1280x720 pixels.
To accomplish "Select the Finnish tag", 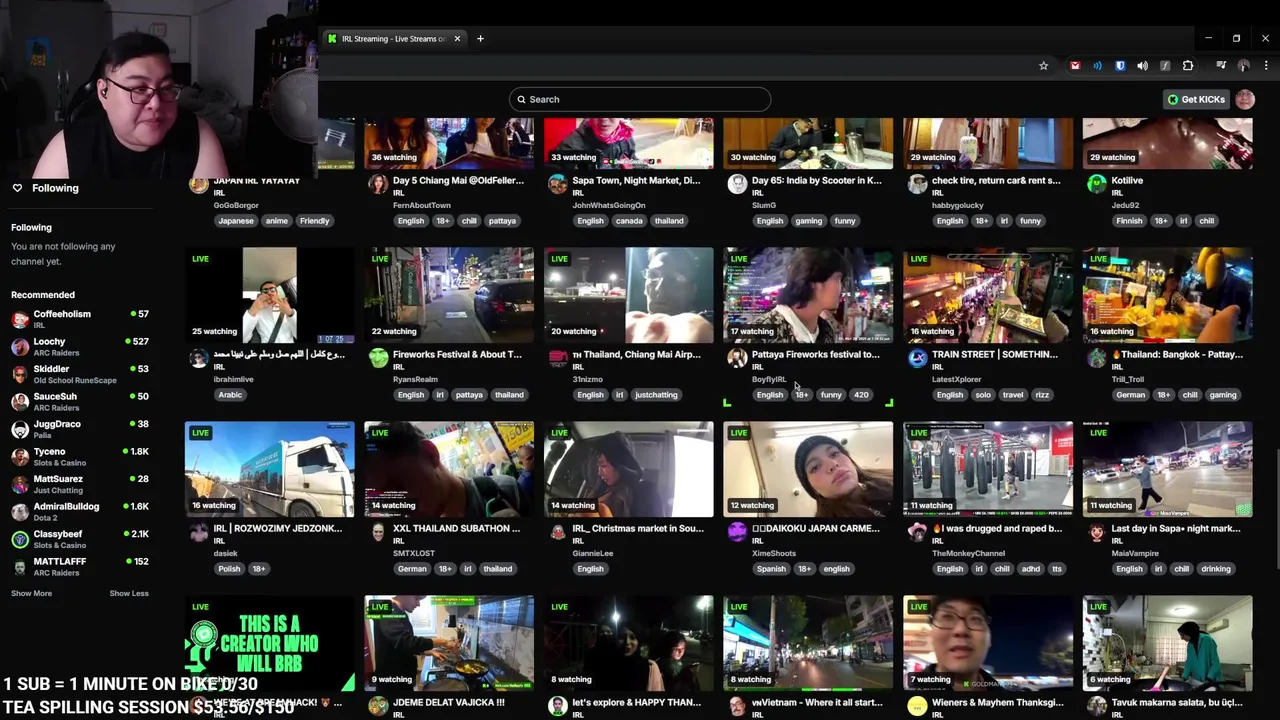I will 1129,221.
